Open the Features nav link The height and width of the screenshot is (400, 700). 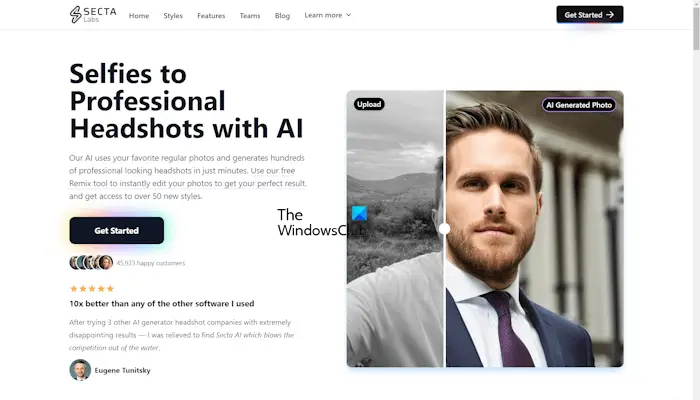(x=211, y=16)
